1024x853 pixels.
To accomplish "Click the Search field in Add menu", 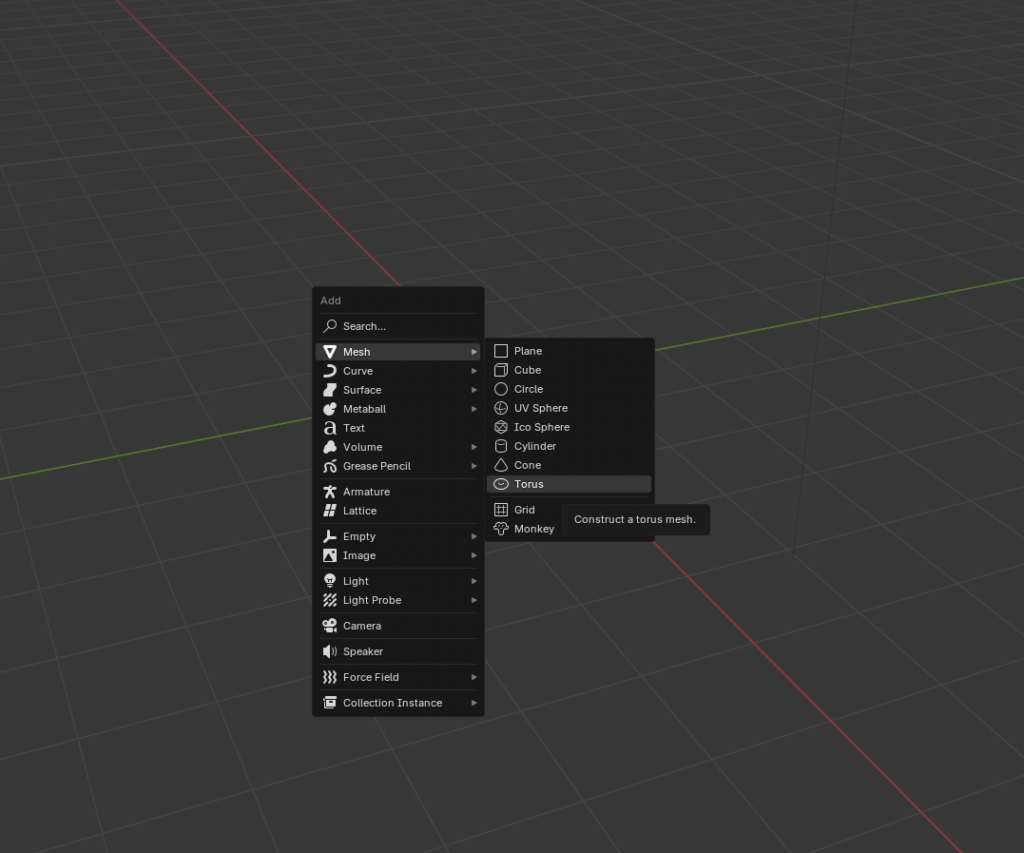I will click(398, 326).
